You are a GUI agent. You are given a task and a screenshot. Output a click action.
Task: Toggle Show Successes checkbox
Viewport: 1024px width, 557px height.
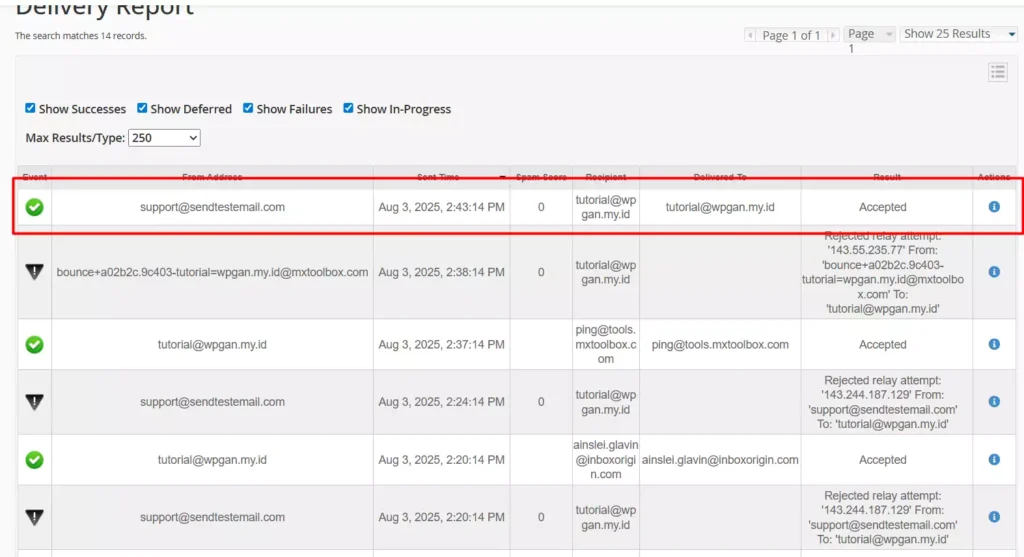[30, 108]
